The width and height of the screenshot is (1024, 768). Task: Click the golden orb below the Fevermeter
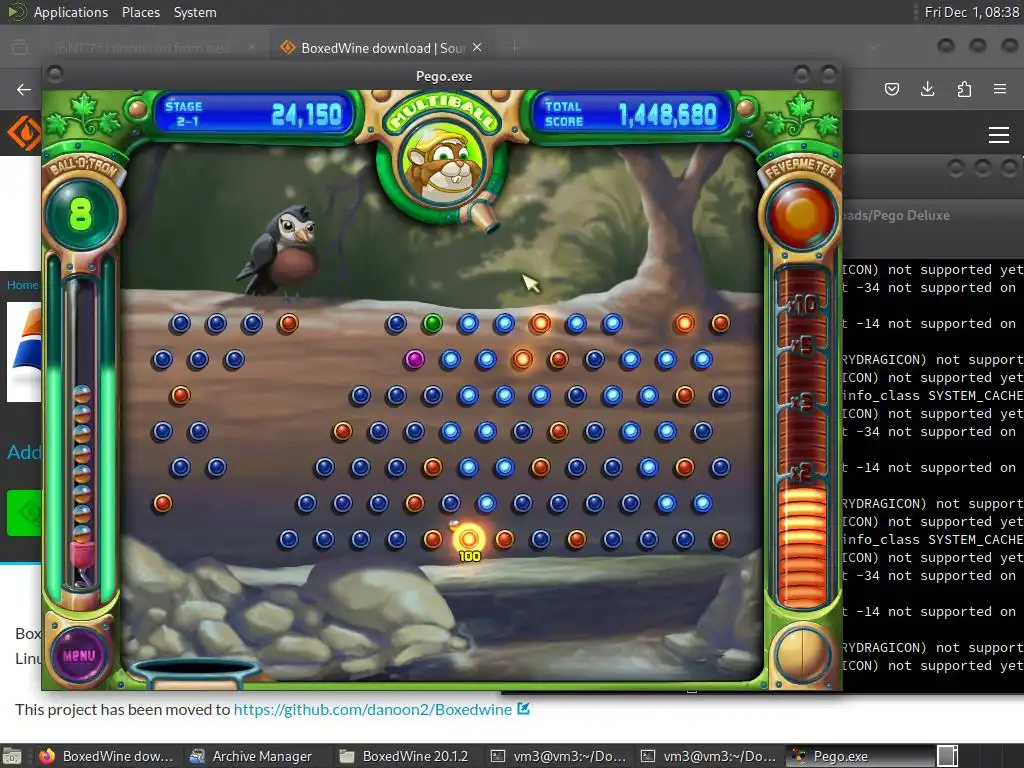click(802, 655)
